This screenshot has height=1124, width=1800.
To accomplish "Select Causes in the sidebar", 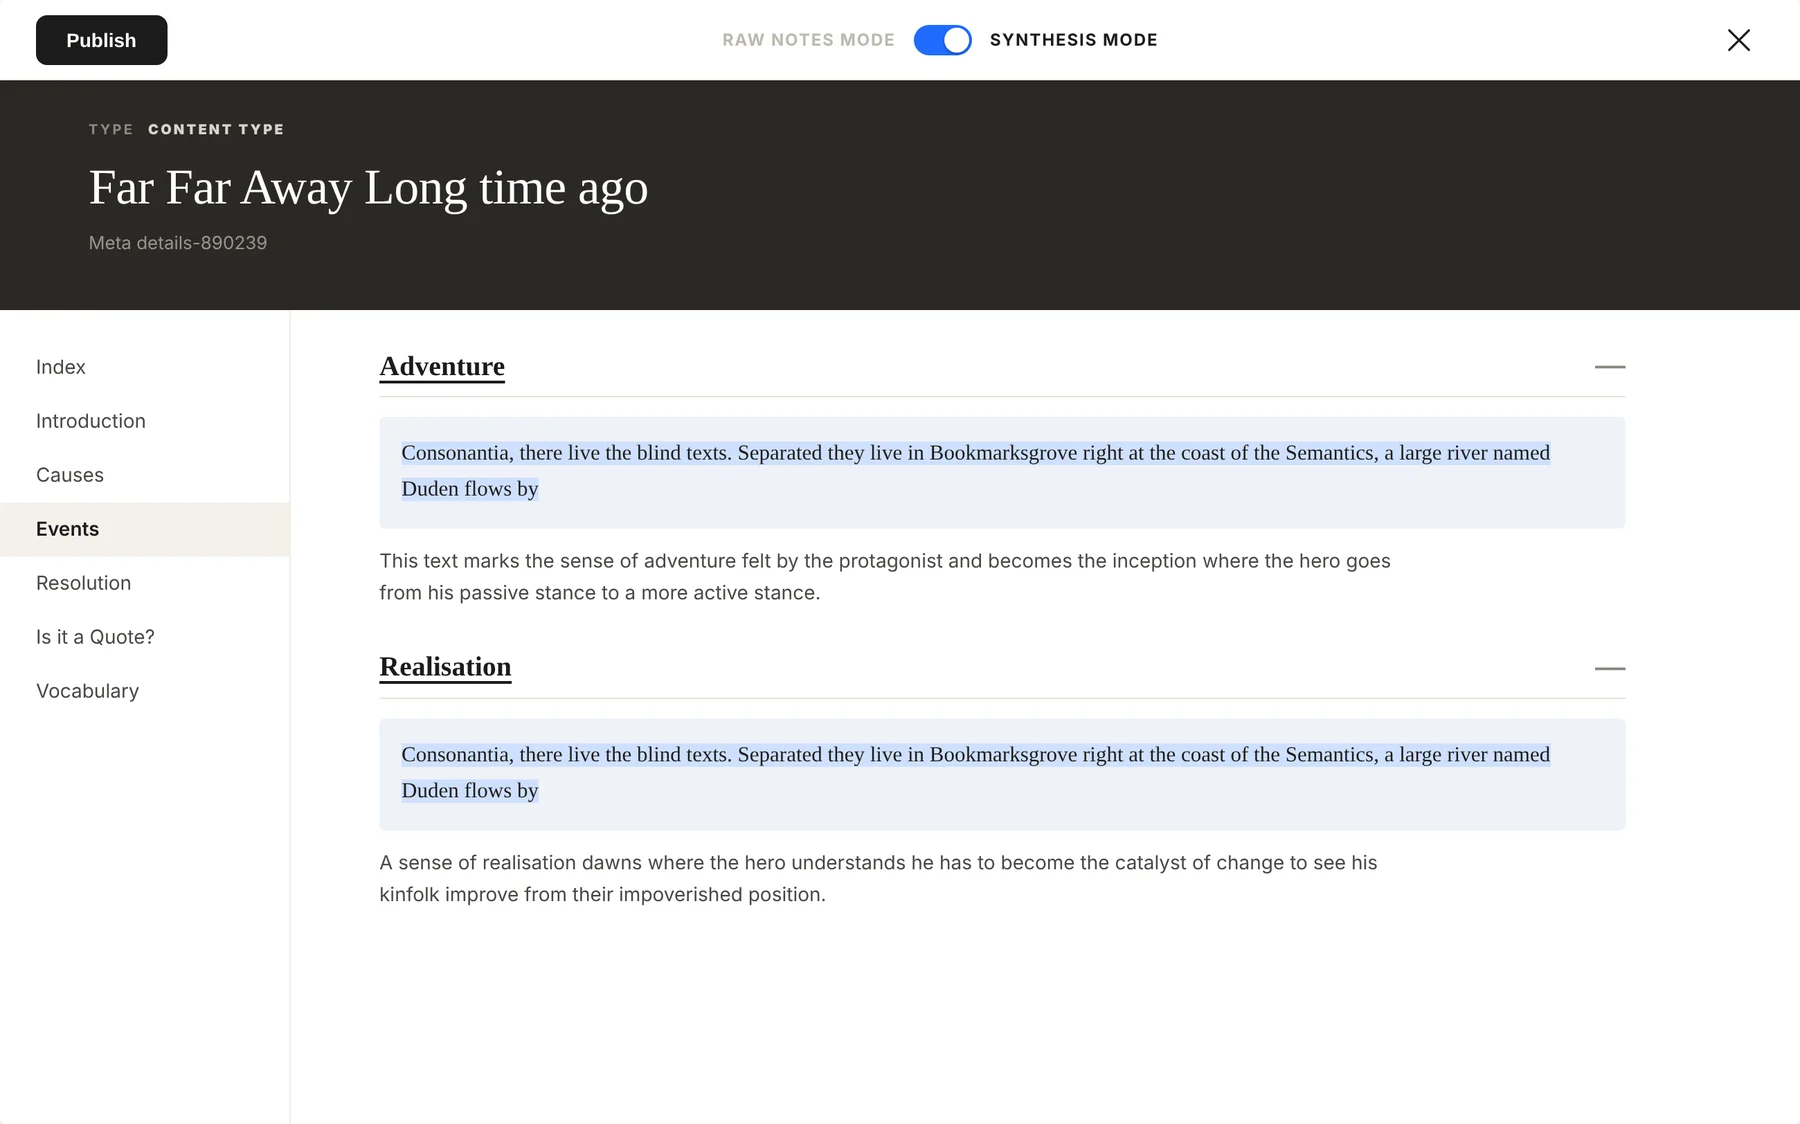I will coord(145,475).
